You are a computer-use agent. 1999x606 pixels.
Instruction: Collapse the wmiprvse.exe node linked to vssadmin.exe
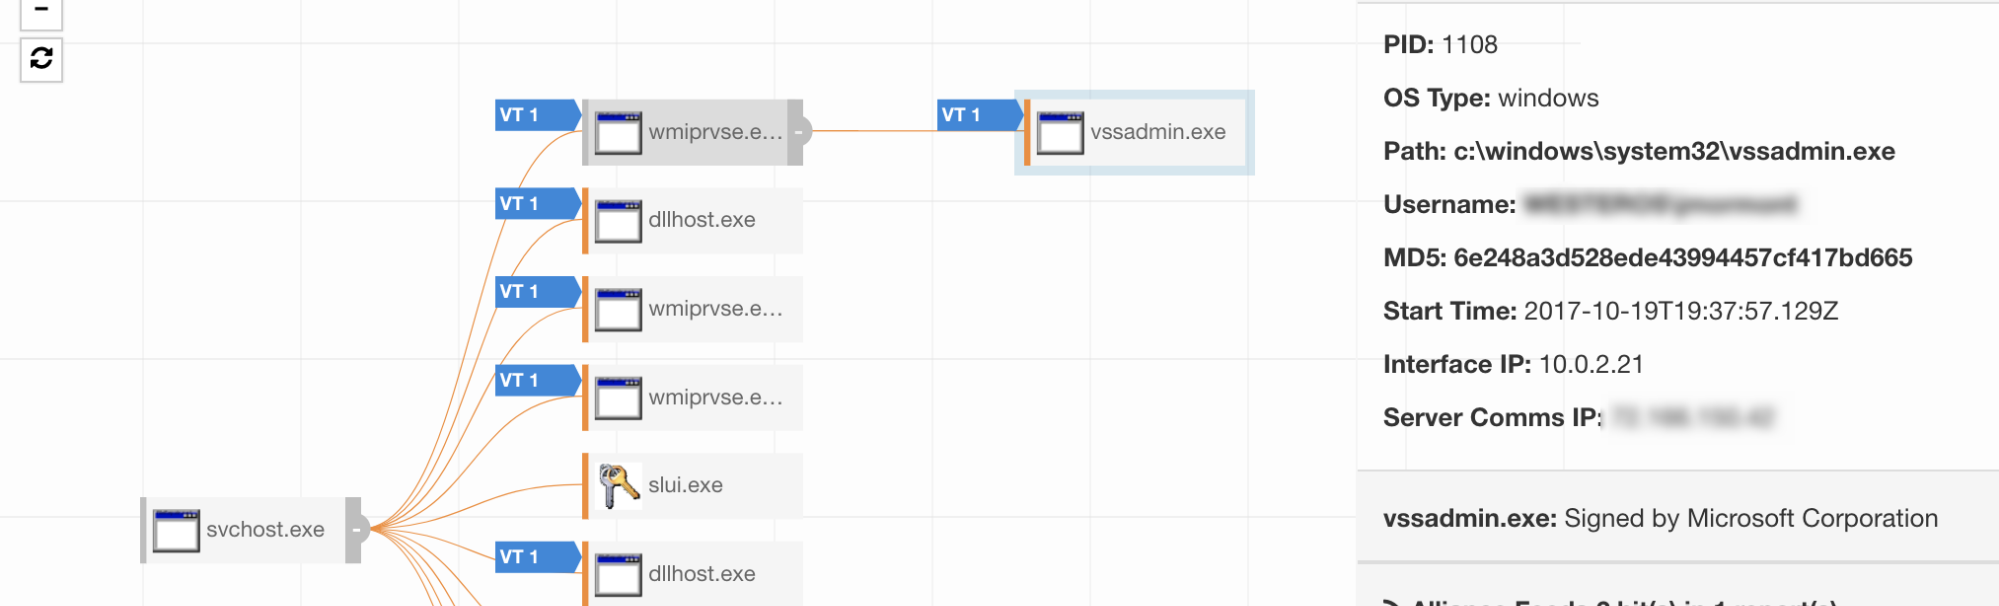coord(798,132)
